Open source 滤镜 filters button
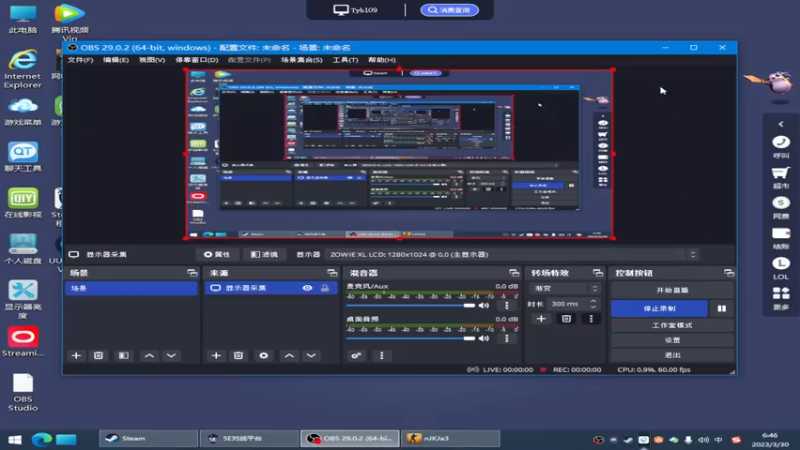The width and height of the screenshot is (800, 450). point(264,255)
